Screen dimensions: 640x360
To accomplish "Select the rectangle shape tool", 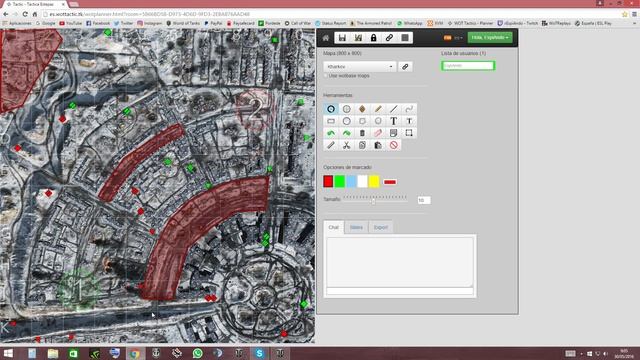I will coord(331,121).
